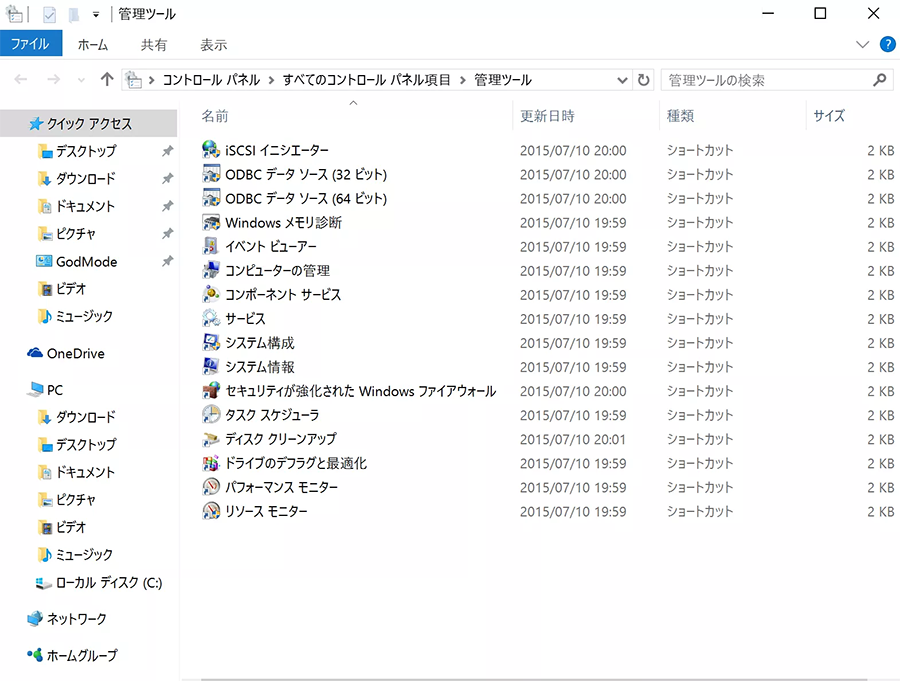
Task: Open the Quick Access Toolbar customize dropdown
Action: 95,15
